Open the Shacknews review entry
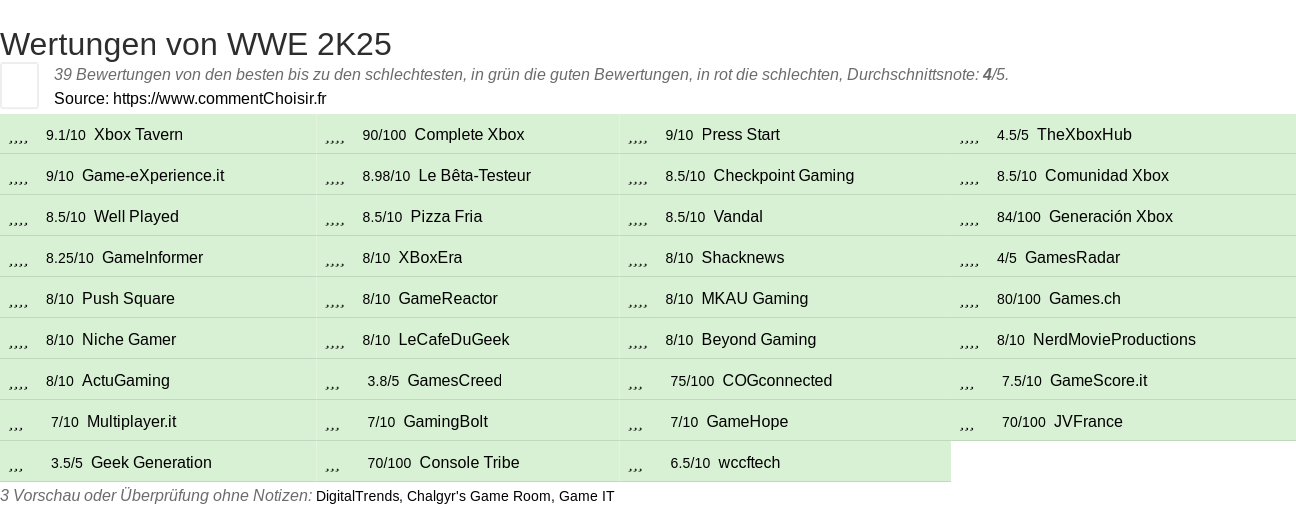The image size is (1296, 507). (743, 257)
